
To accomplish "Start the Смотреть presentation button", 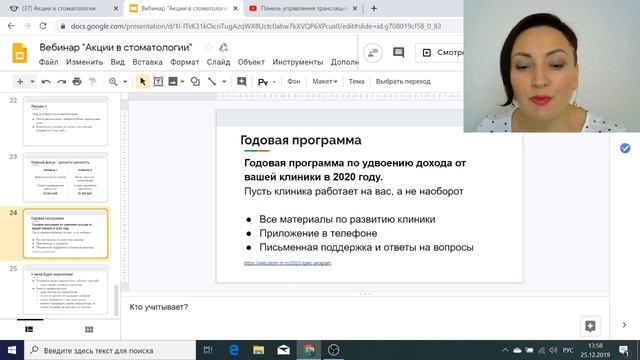I will tap(440, 53).
